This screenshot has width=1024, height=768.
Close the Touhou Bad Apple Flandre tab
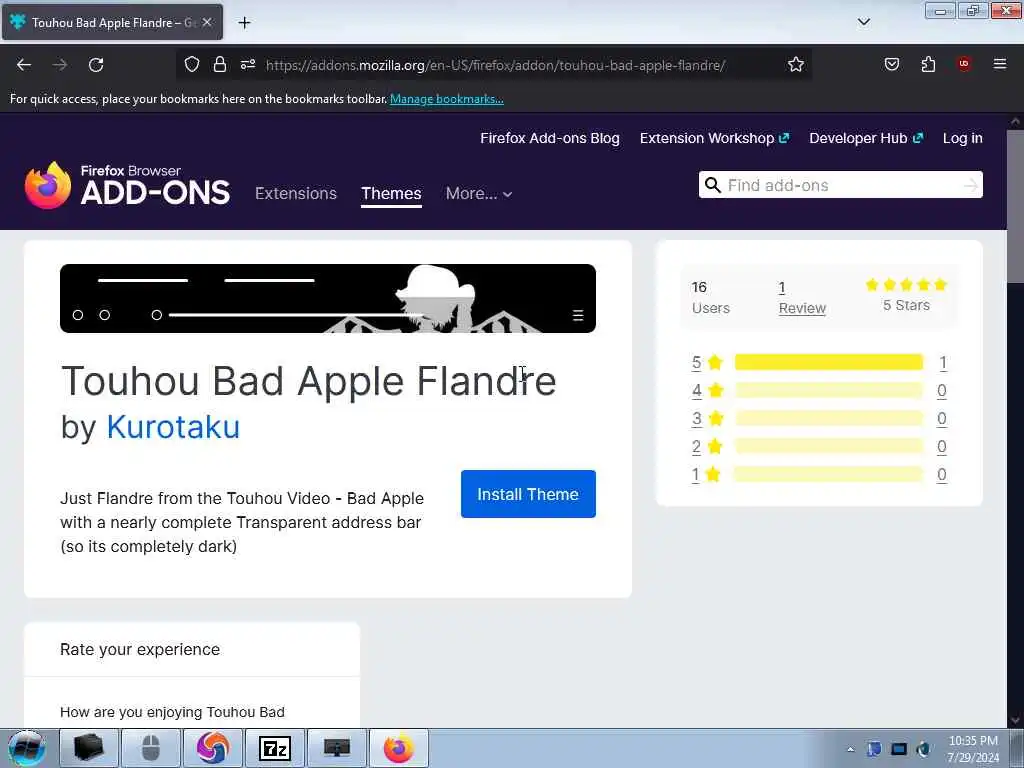tap(207, 22)
